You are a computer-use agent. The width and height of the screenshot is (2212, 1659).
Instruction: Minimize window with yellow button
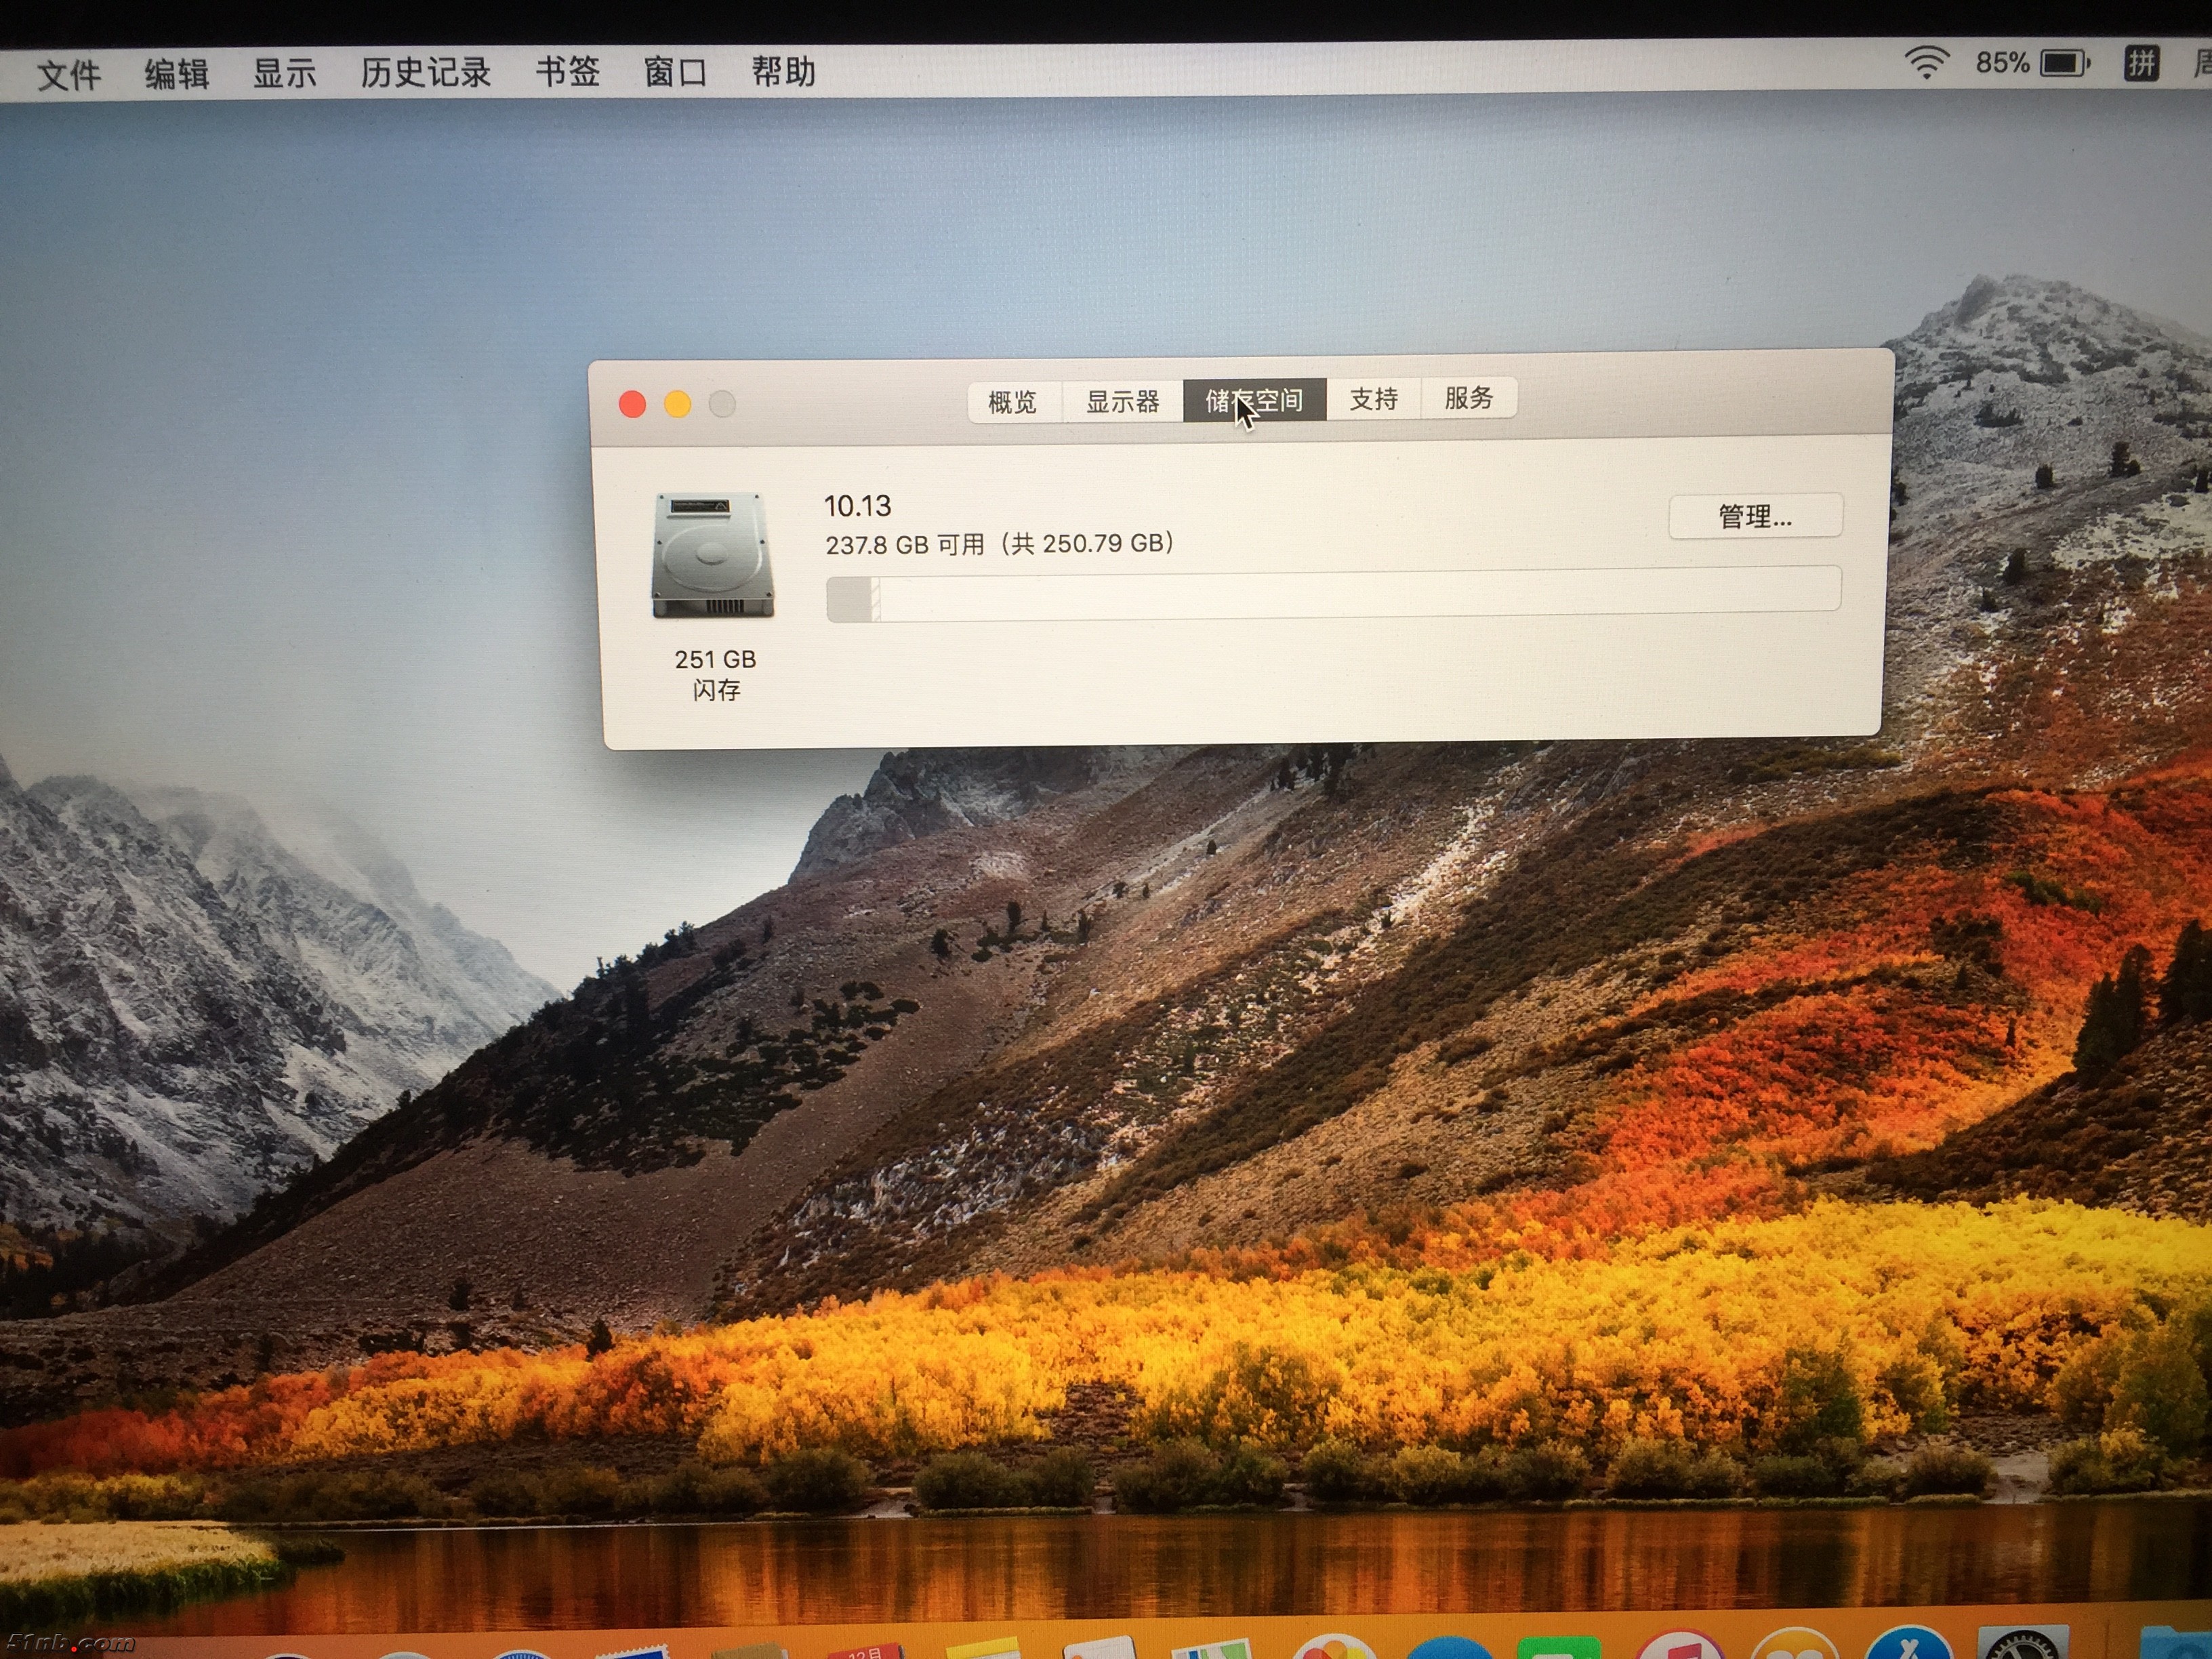(678, 404)
